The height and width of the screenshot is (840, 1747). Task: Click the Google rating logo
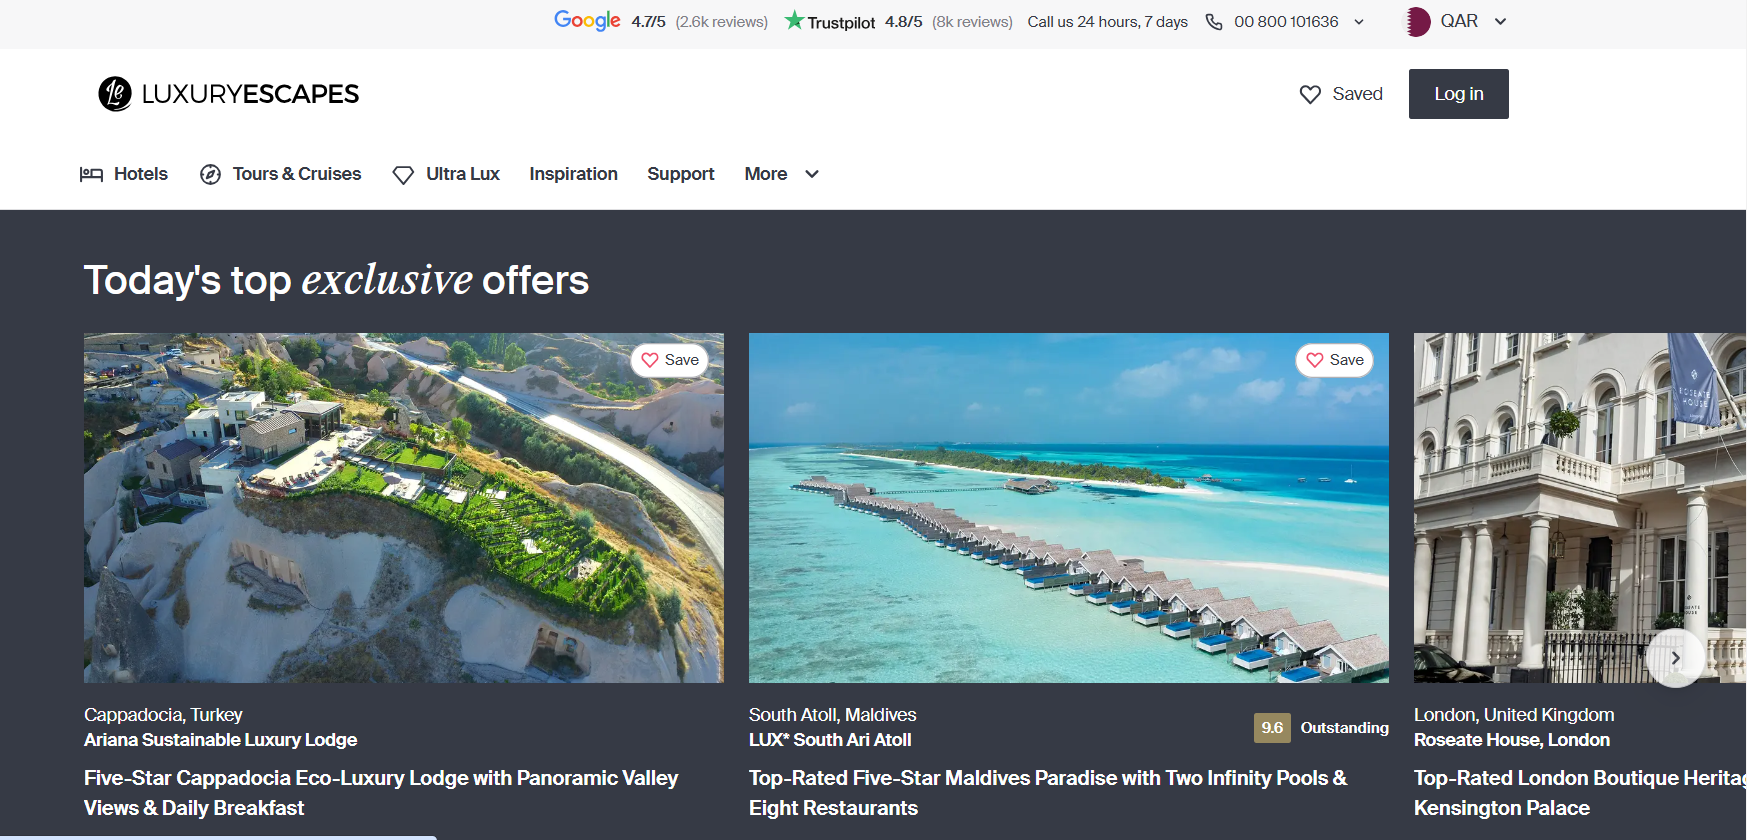click(x=587, y=21)
